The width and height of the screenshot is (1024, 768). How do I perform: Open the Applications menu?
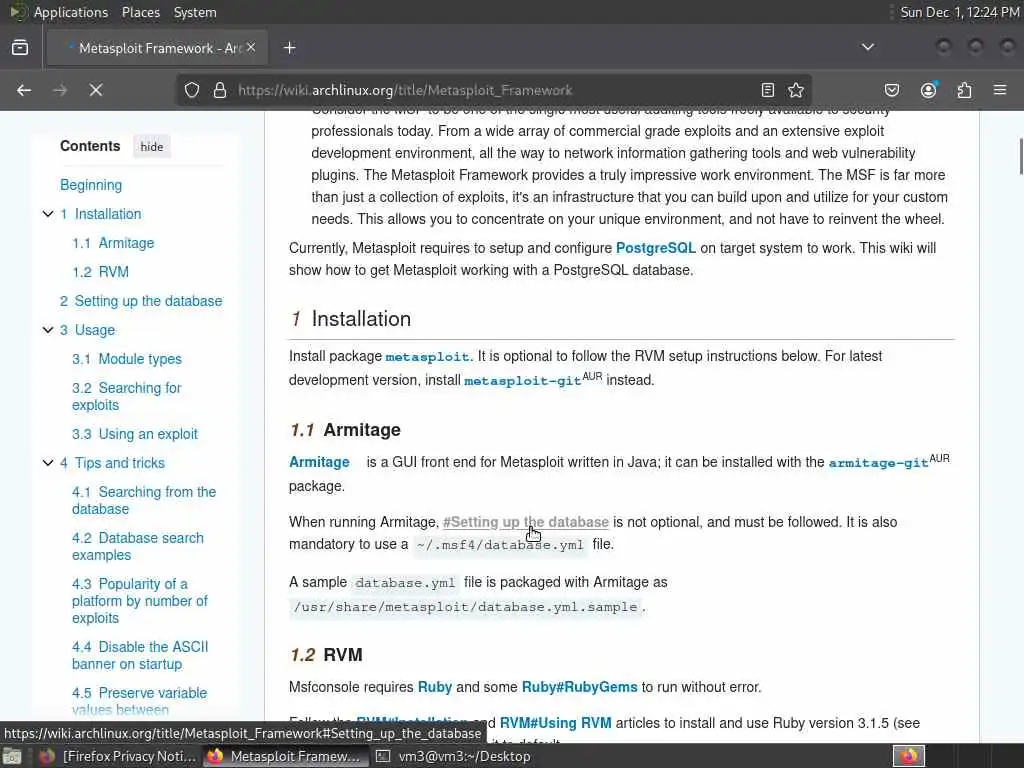71,12
